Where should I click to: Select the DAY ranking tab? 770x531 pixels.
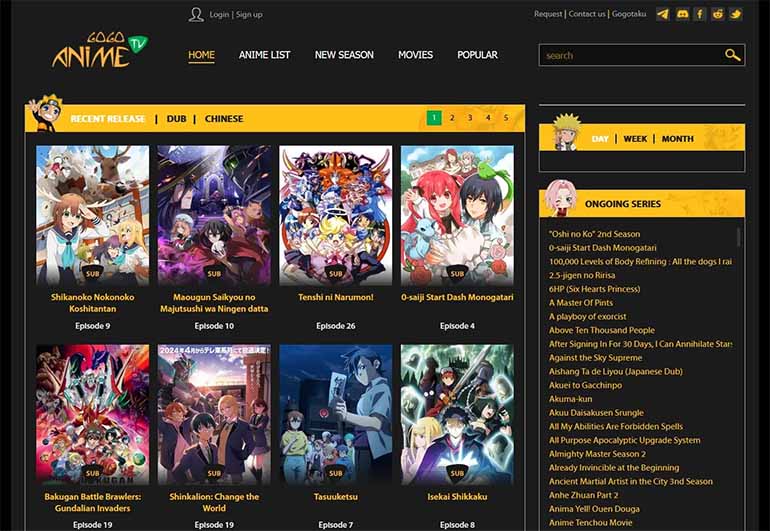[x=600, y=139]
